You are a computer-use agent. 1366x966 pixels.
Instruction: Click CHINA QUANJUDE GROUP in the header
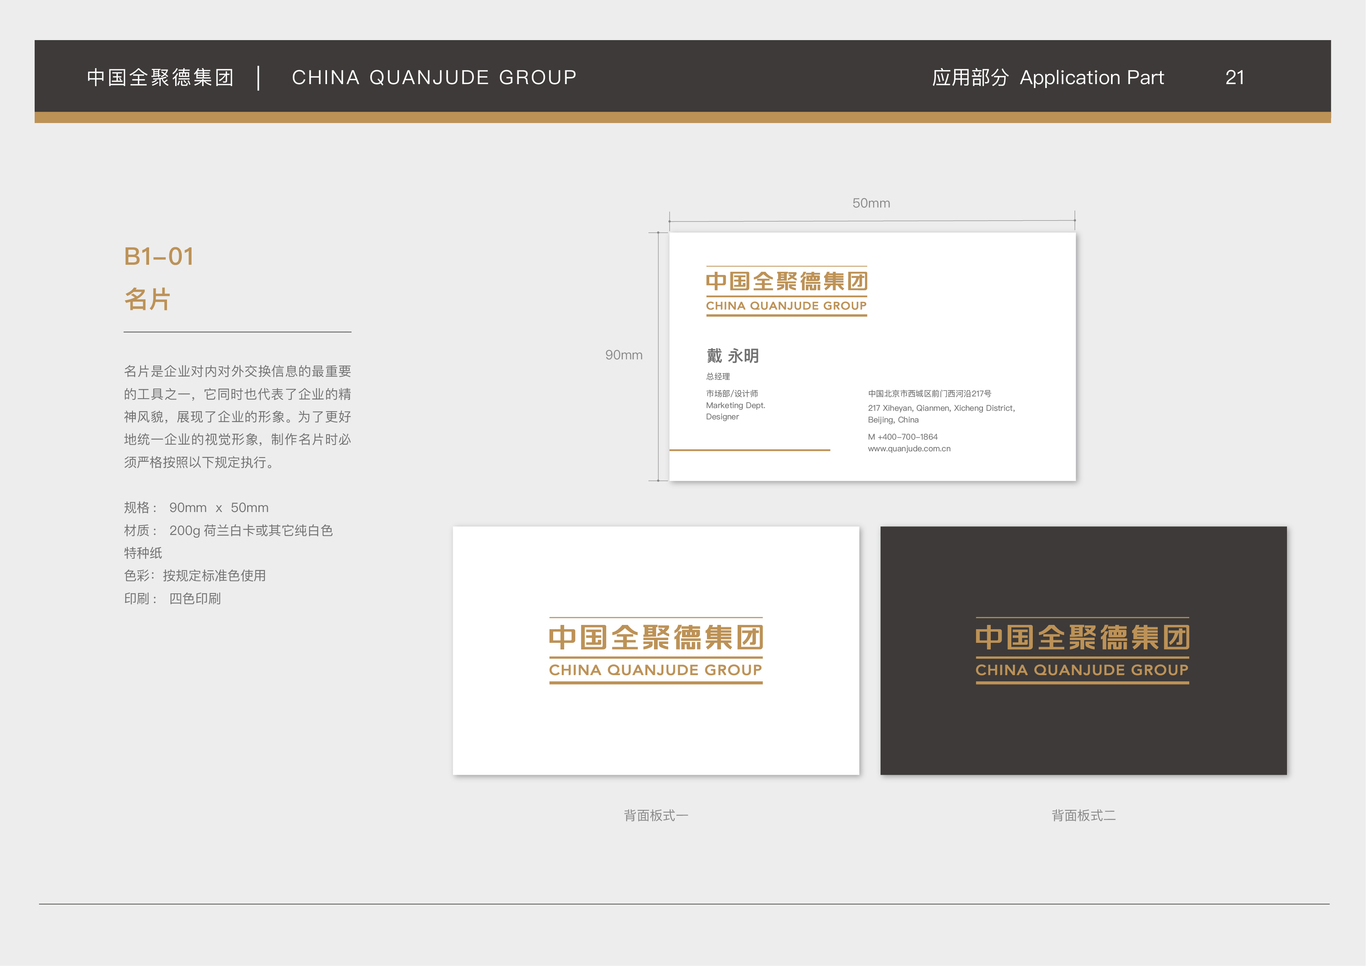coord(434,77)
